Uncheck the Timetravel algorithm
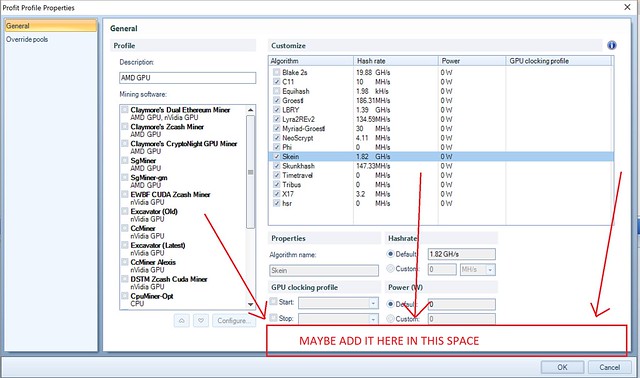The image size is (640, 378). (277, 176)
